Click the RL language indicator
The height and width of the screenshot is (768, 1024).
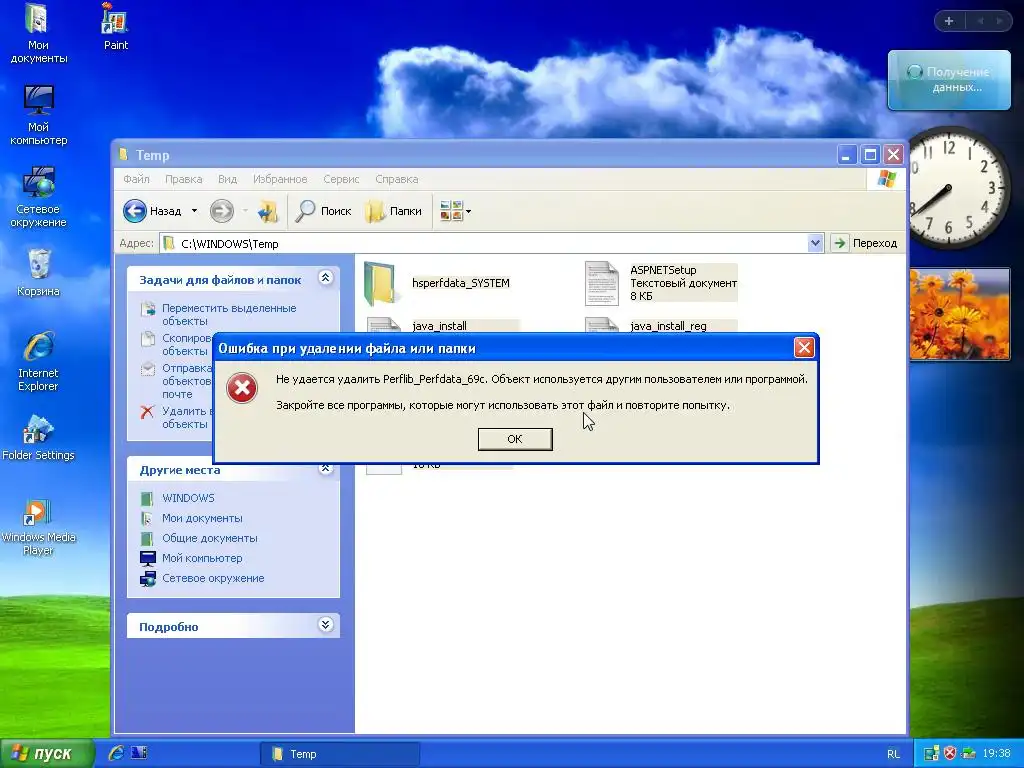[x=893, y=754]
